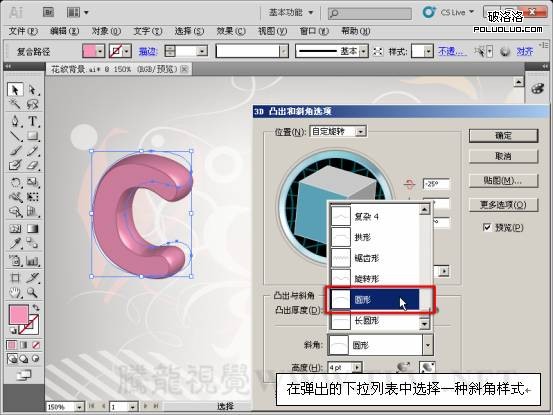Click the 取消 cancel button

(x=503, y=156)
